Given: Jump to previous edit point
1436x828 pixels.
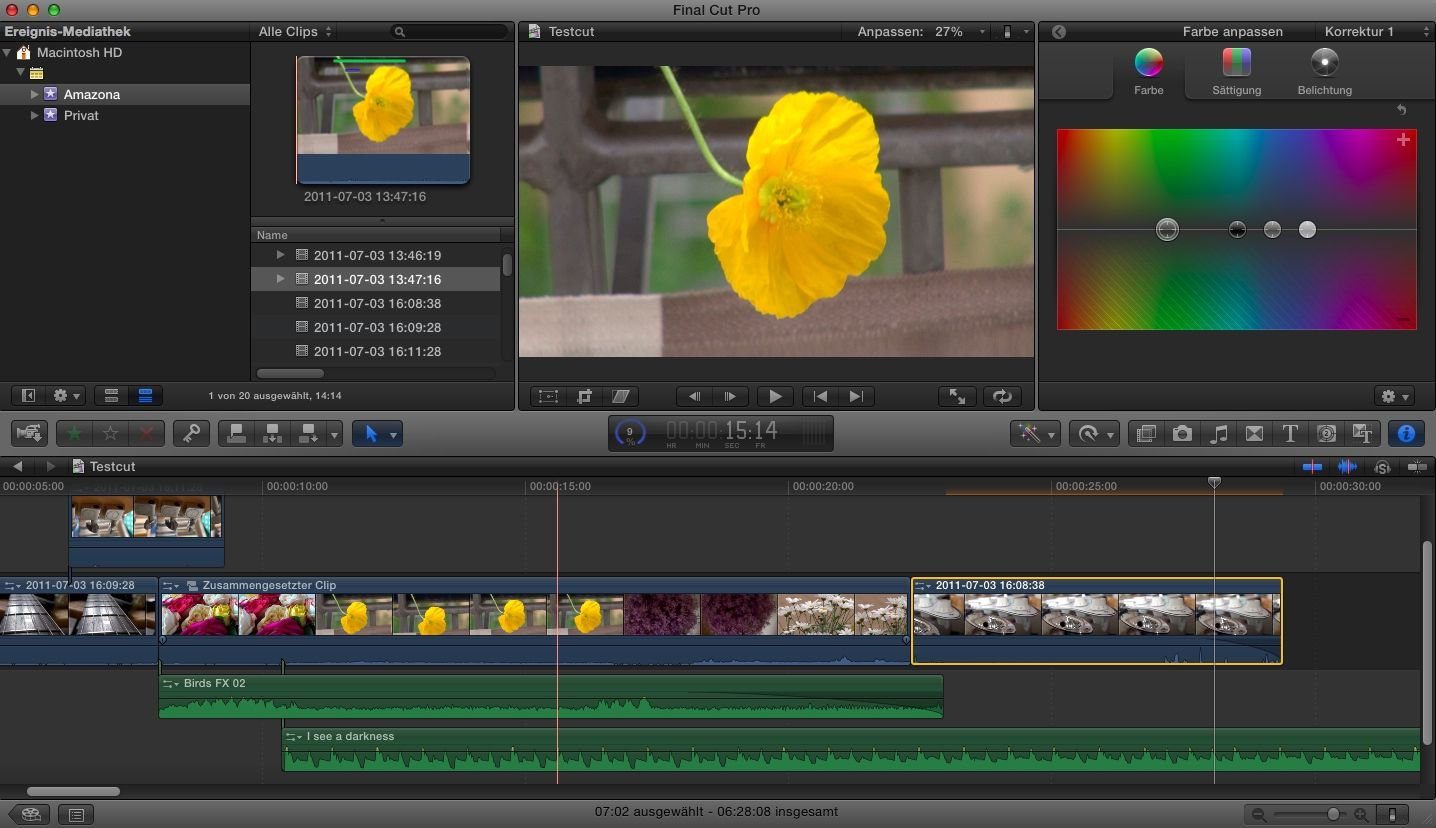Looking at the screenshot, I should (820, 396).
